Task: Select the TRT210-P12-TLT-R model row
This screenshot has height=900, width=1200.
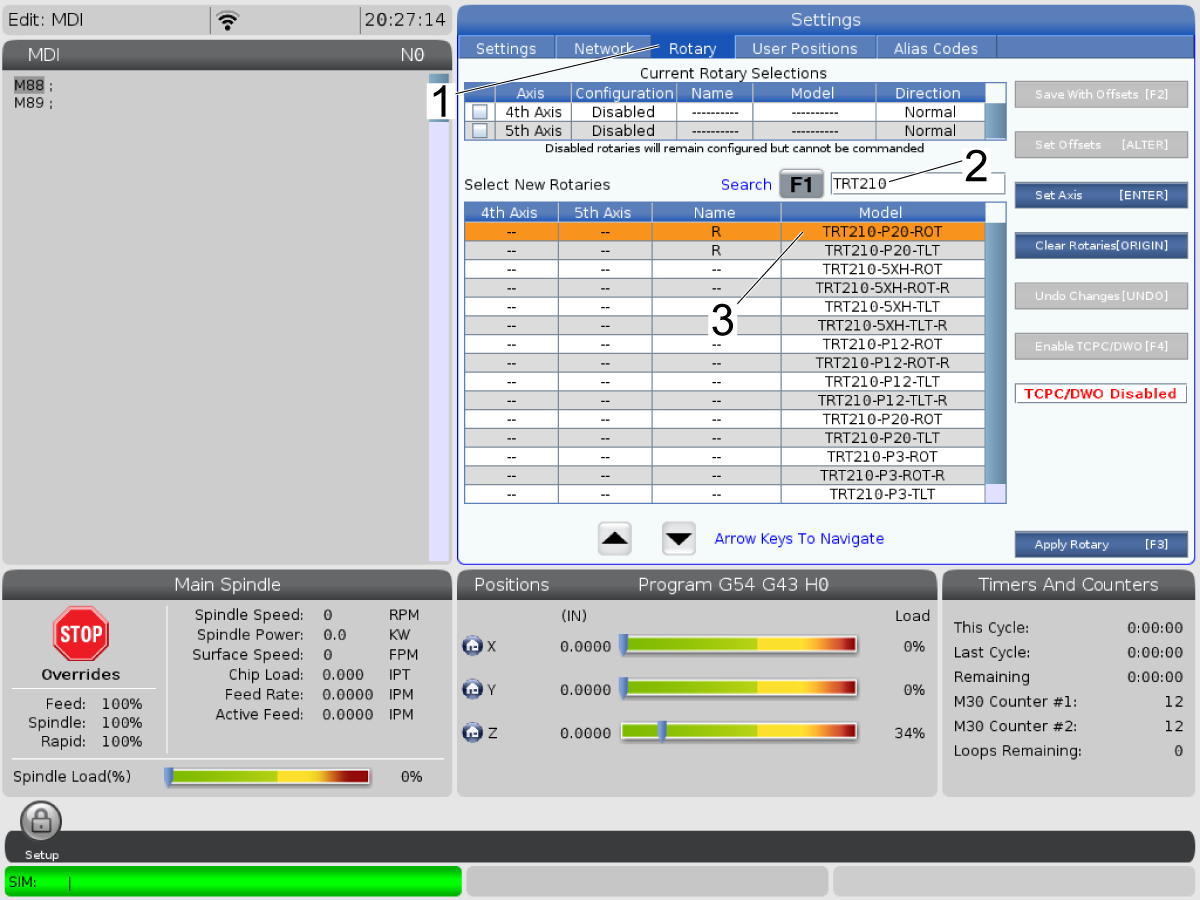Action: coord(724,400)
